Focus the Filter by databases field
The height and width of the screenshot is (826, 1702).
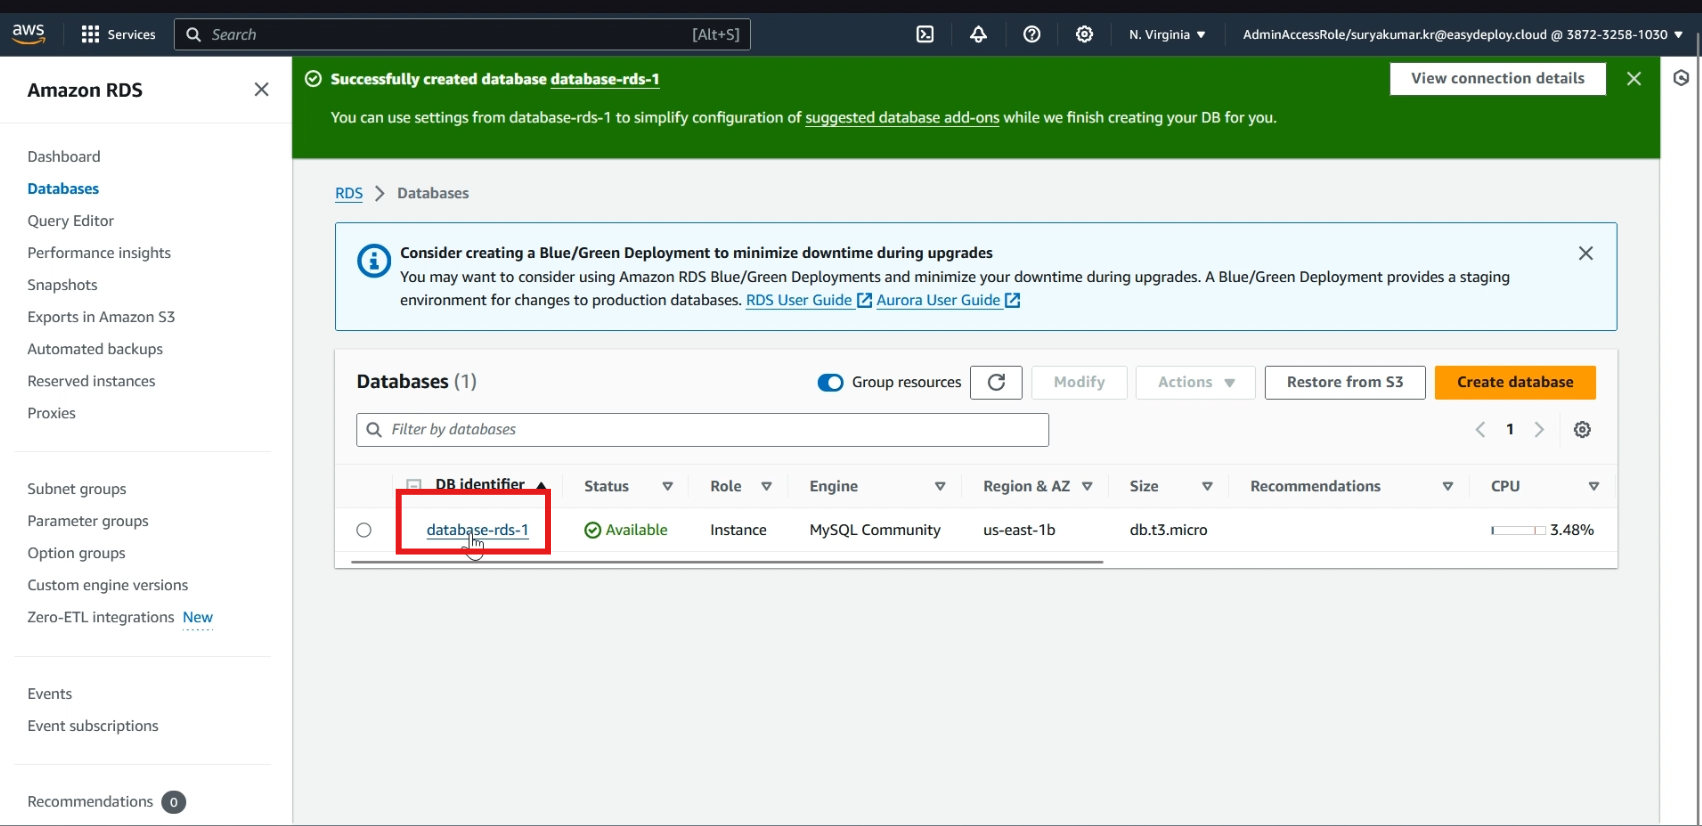click(x=702, y=429)
